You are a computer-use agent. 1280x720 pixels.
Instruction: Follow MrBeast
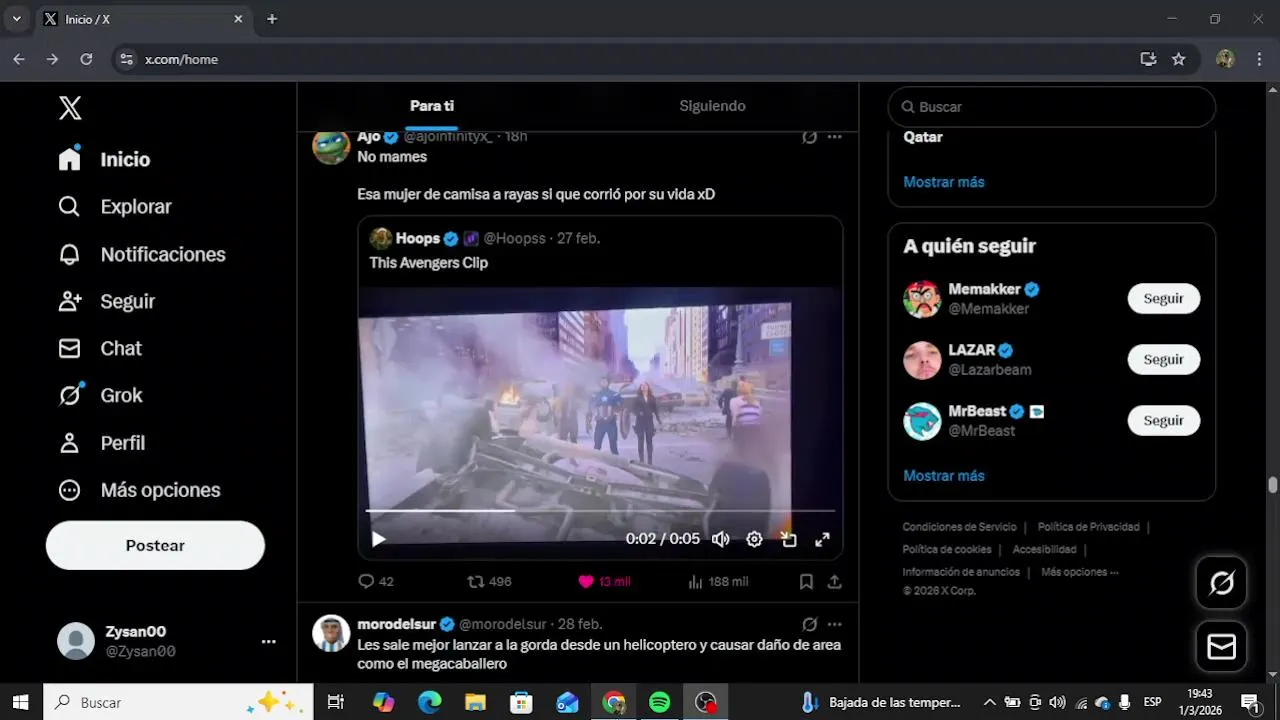point(1163,420)
